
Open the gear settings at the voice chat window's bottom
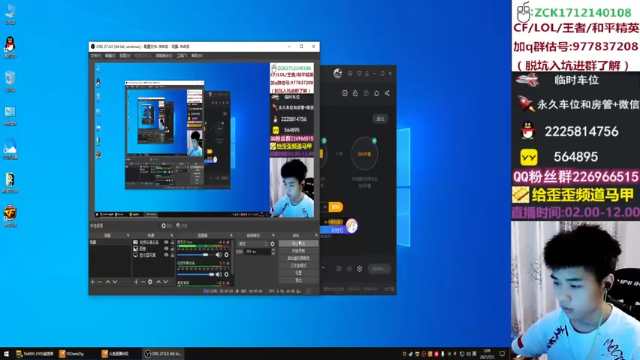click(360, 269)
